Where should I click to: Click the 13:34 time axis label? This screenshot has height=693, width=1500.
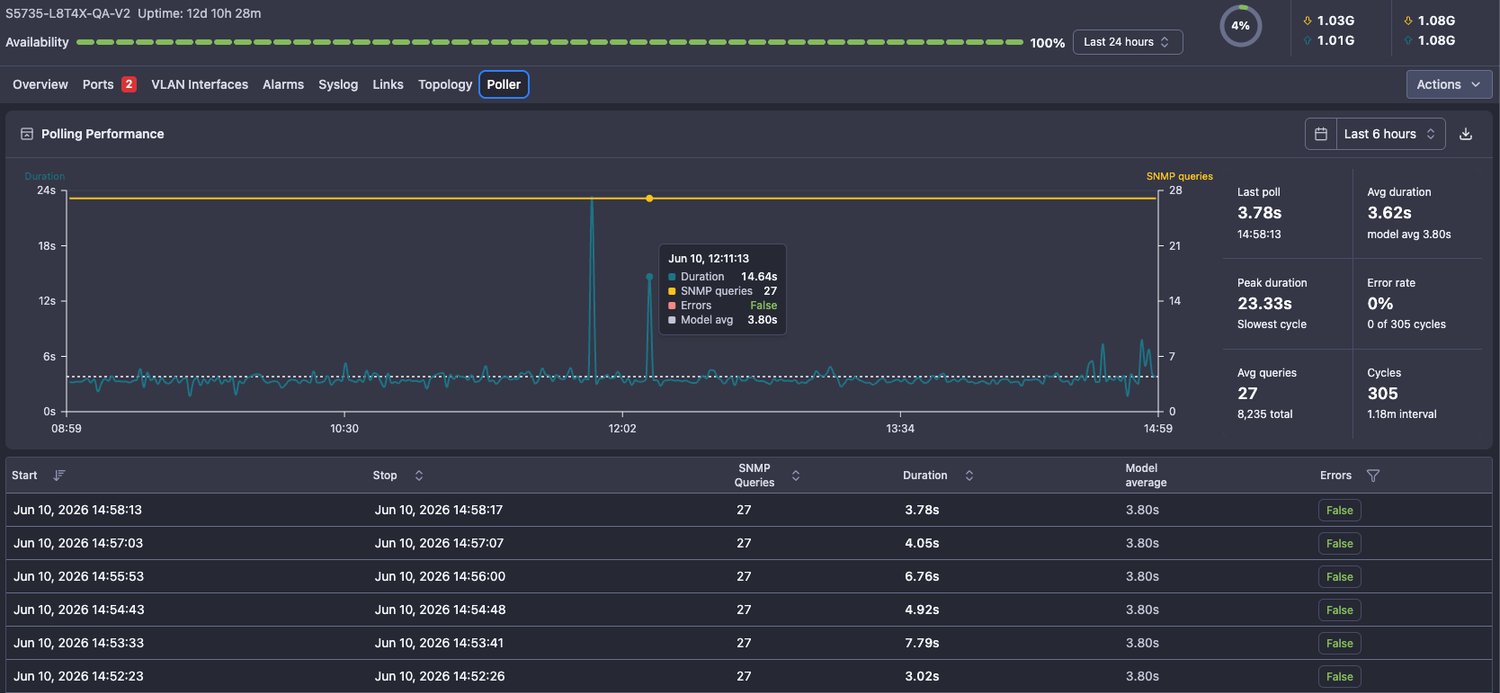point(900,428)
